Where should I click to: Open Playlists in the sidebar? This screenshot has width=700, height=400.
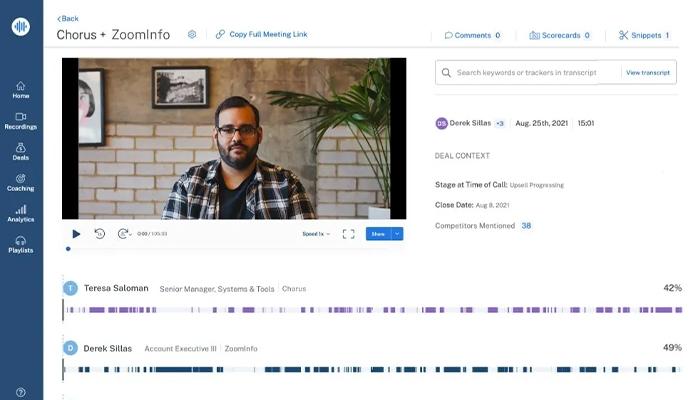(x=21, y=245)
